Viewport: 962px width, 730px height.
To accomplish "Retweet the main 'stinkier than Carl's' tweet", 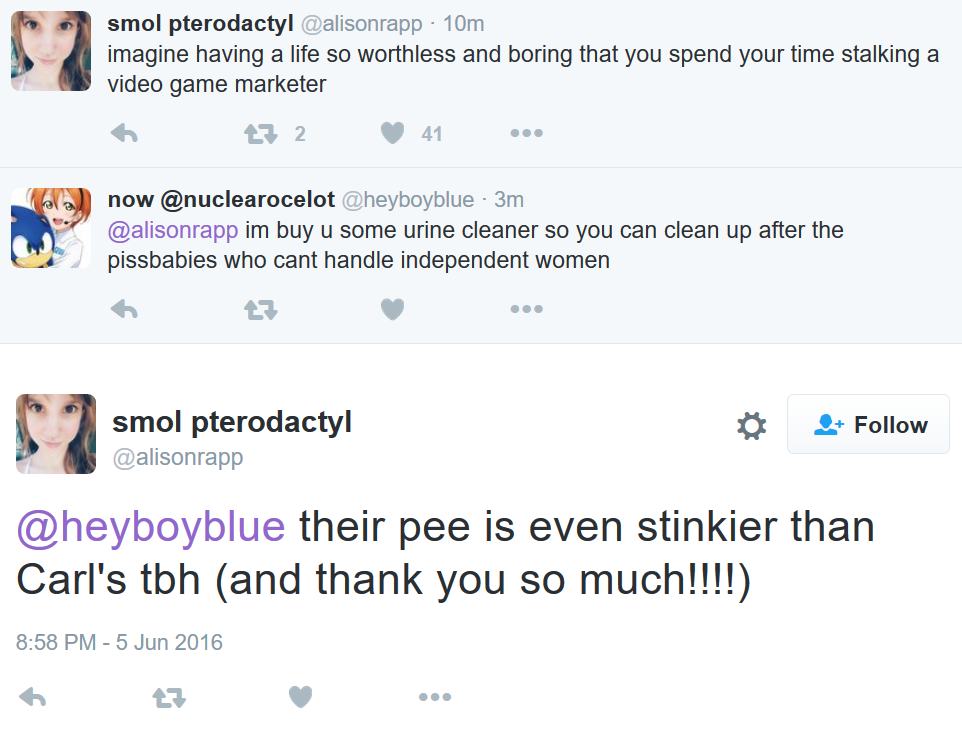I will pyautogui.click(x=169, y=697).
